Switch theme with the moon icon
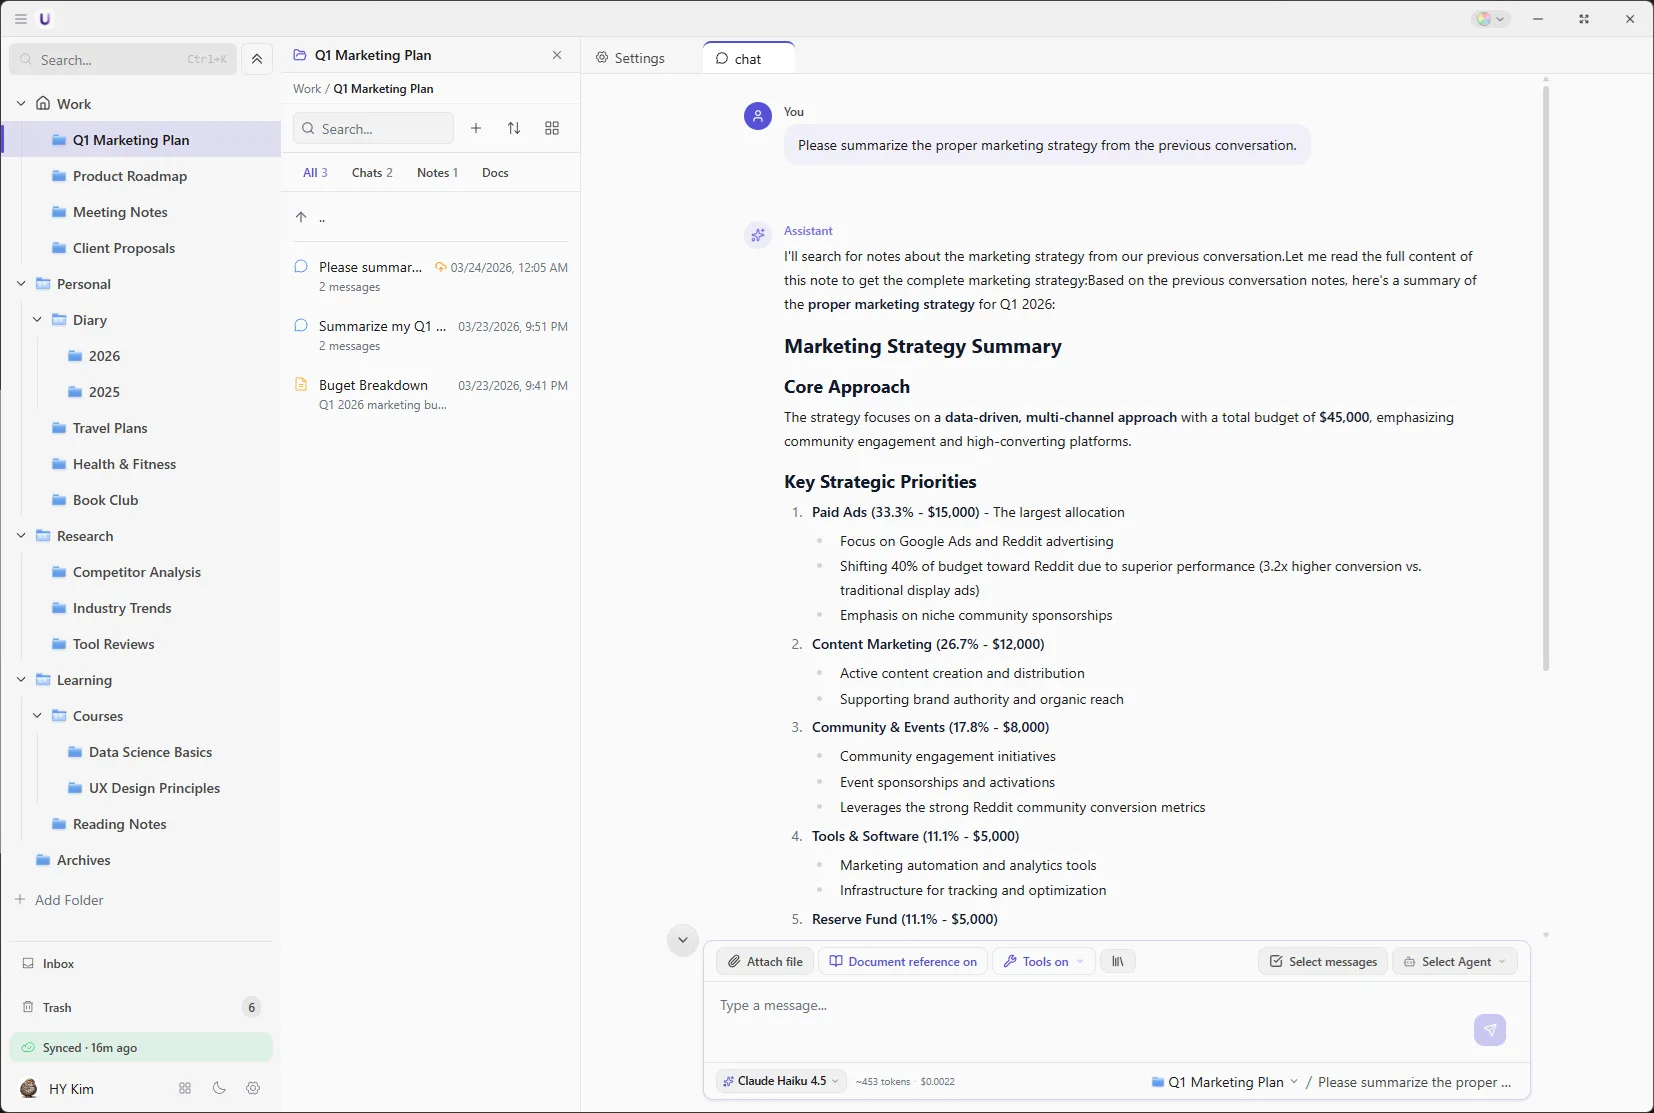The height and width of the screenshot is (1113, 1654). point(218,1088)
